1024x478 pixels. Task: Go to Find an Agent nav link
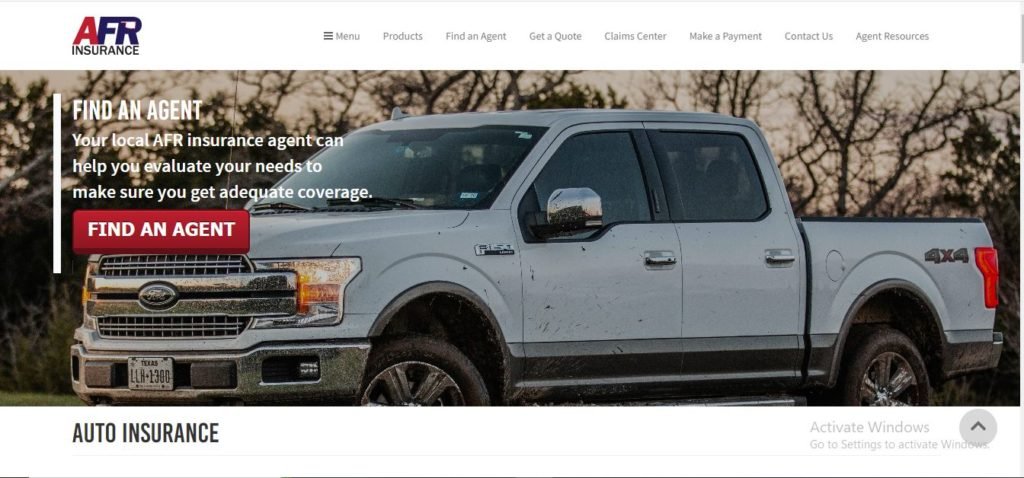[475, 36]
